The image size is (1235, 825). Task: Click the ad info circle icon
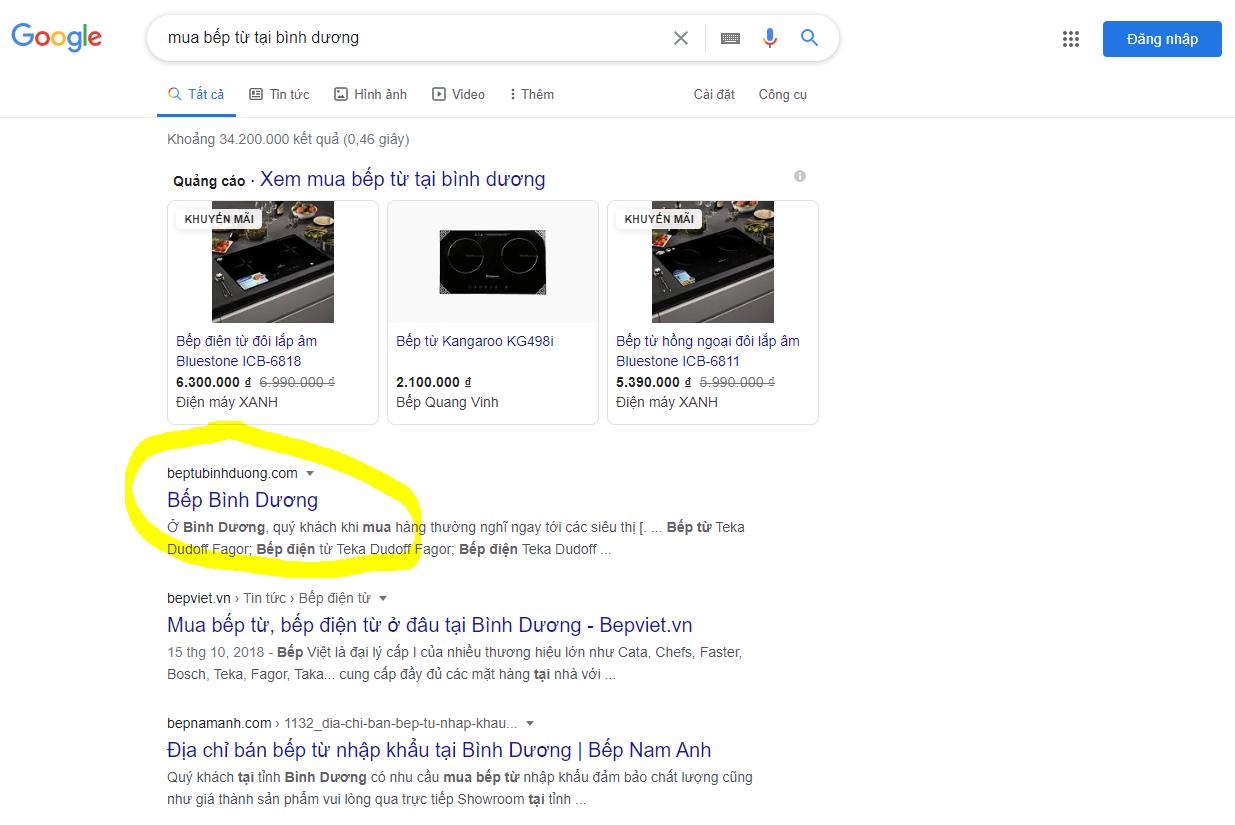click(800, 176)
